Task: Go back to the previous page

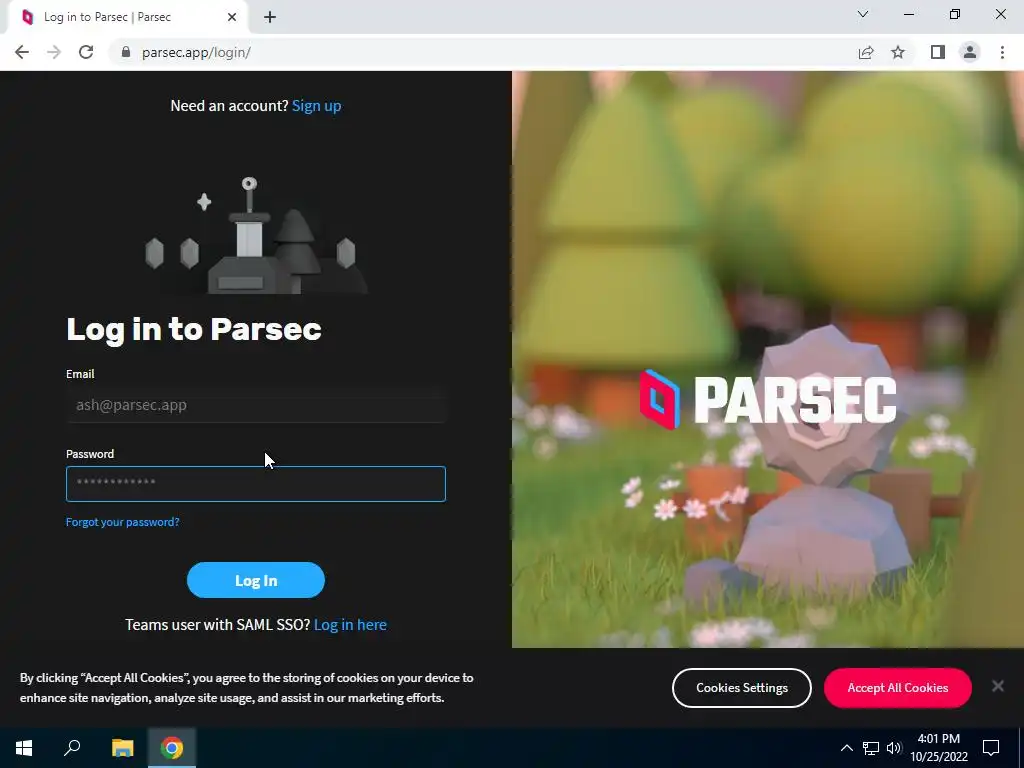Action: click(x=22, y=52)
